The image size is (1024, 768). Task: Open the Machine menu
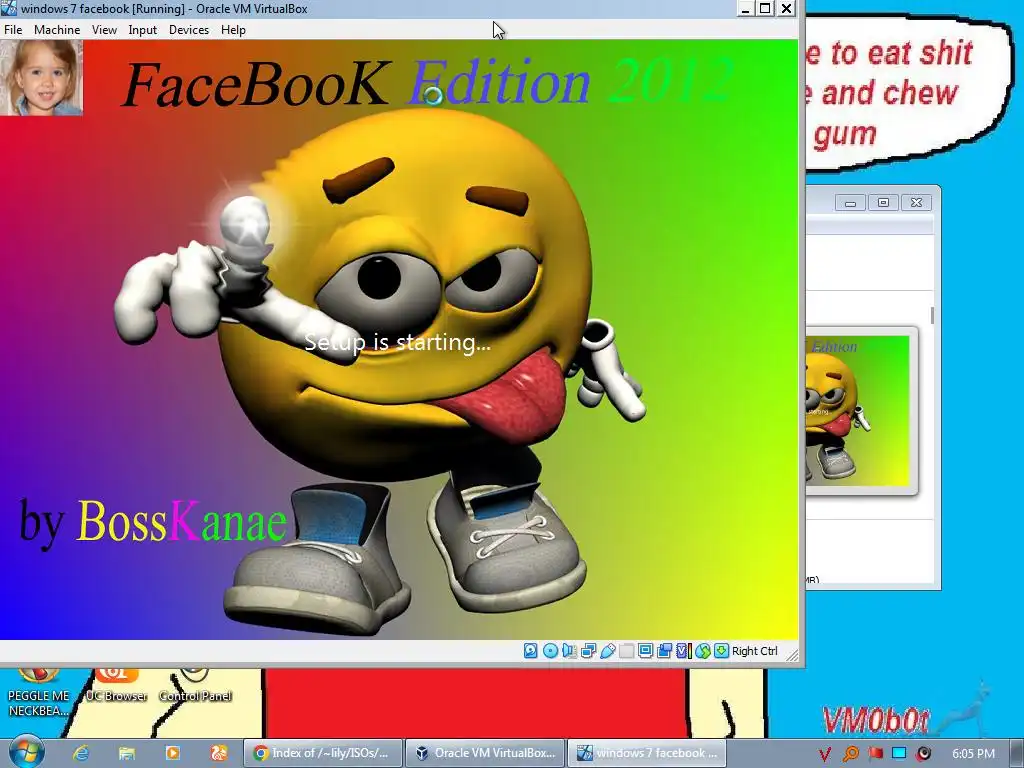point(57,29)
